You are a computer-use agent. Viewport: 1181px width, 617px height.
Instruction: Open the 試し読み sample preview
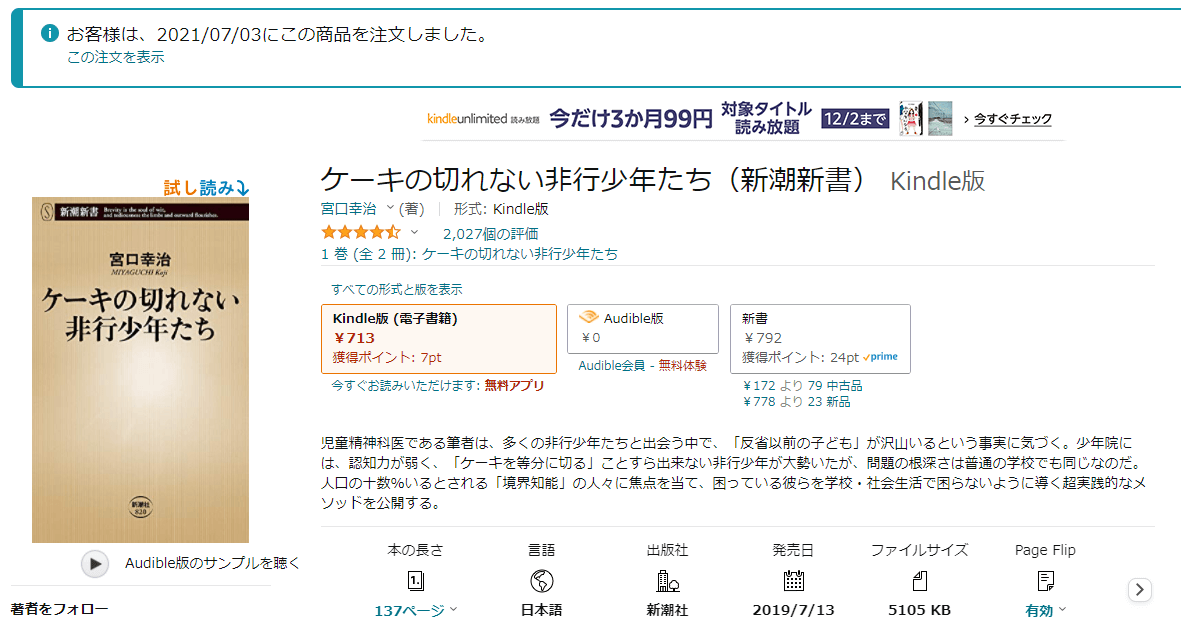pos(206,187)
